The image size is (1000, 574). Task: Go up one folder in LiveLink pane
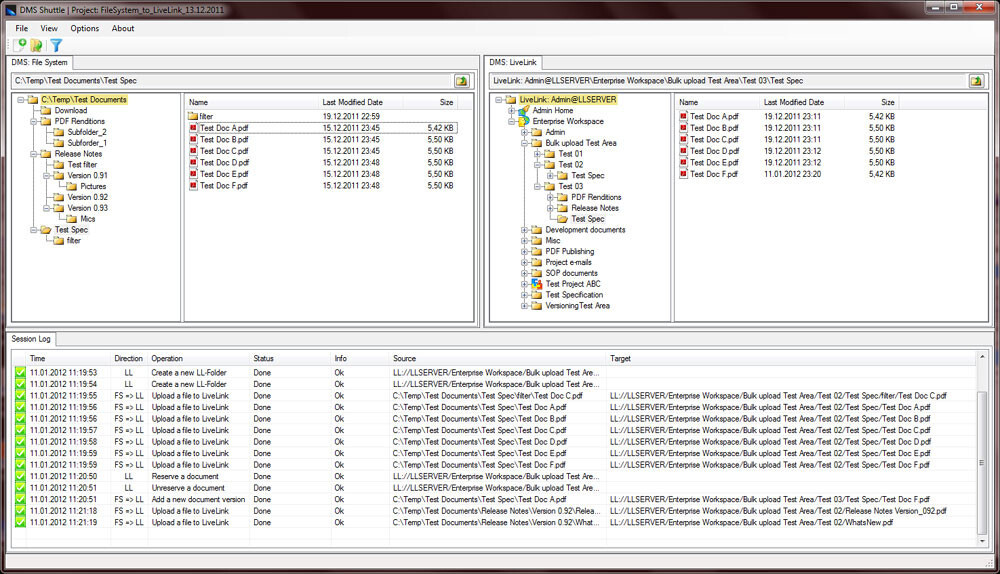pyautogui.click(x=976, y=81)
